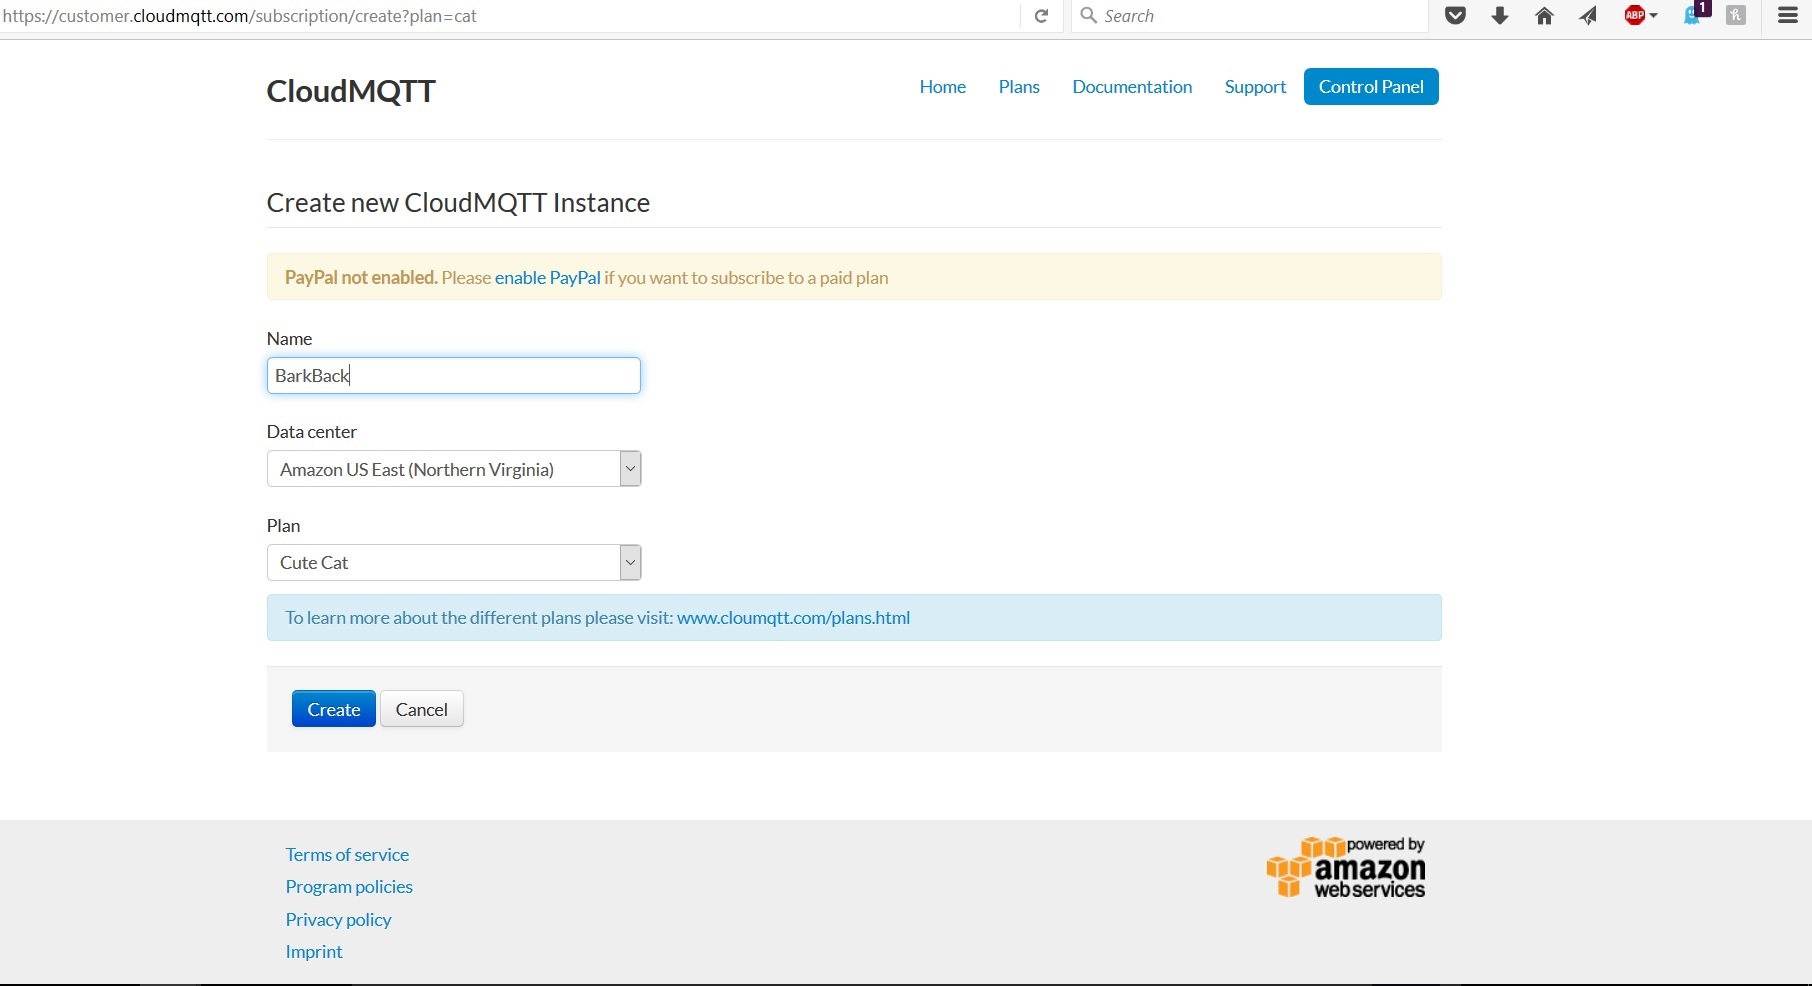Click the Create button
This screenshot has height=986, width=1812.
click(334, 709)
